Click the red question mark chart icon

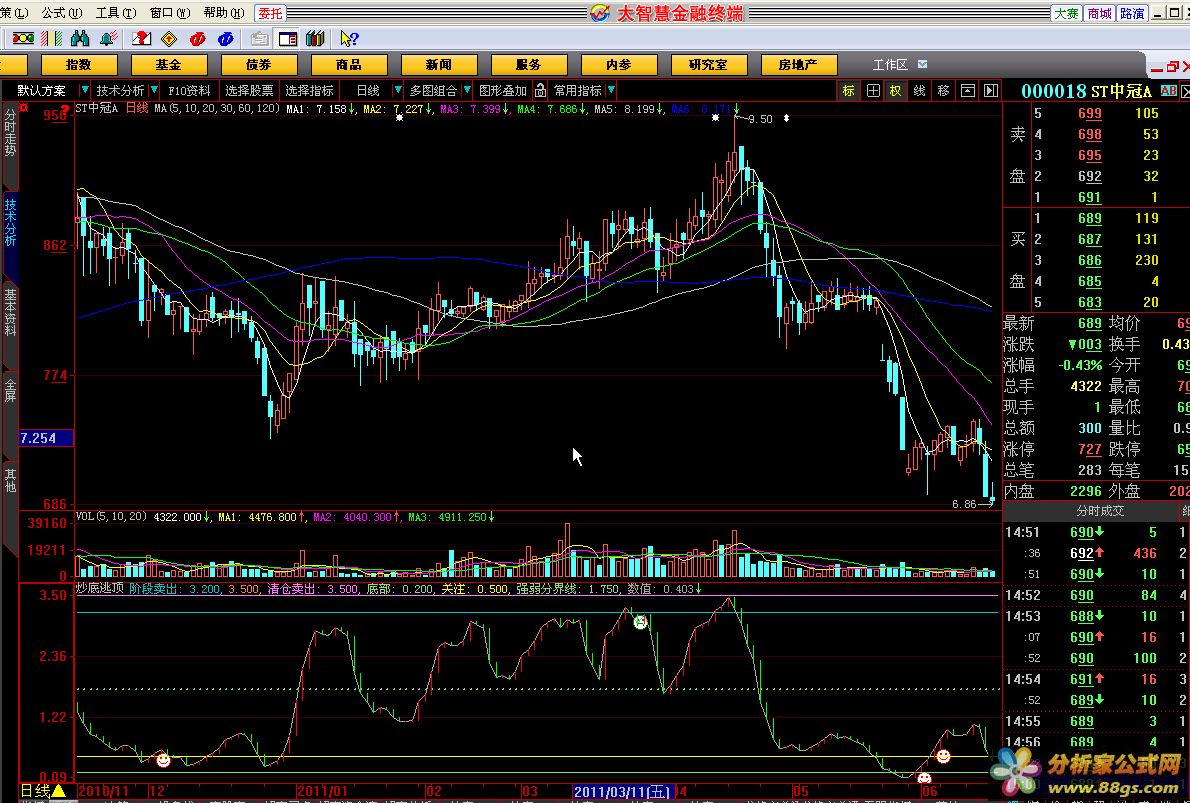(x=141, y=39)
